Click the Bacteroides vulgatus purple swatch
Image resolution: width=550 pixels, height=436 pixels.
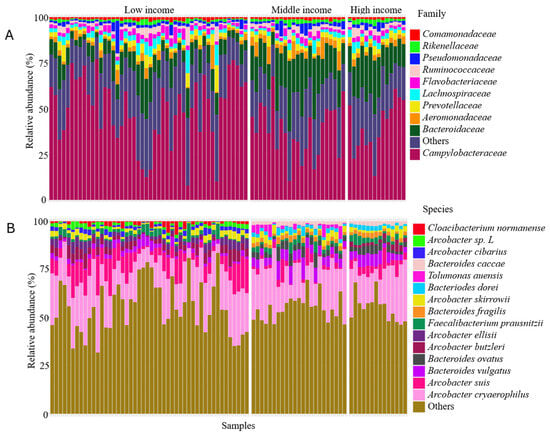tap(419, 371)
